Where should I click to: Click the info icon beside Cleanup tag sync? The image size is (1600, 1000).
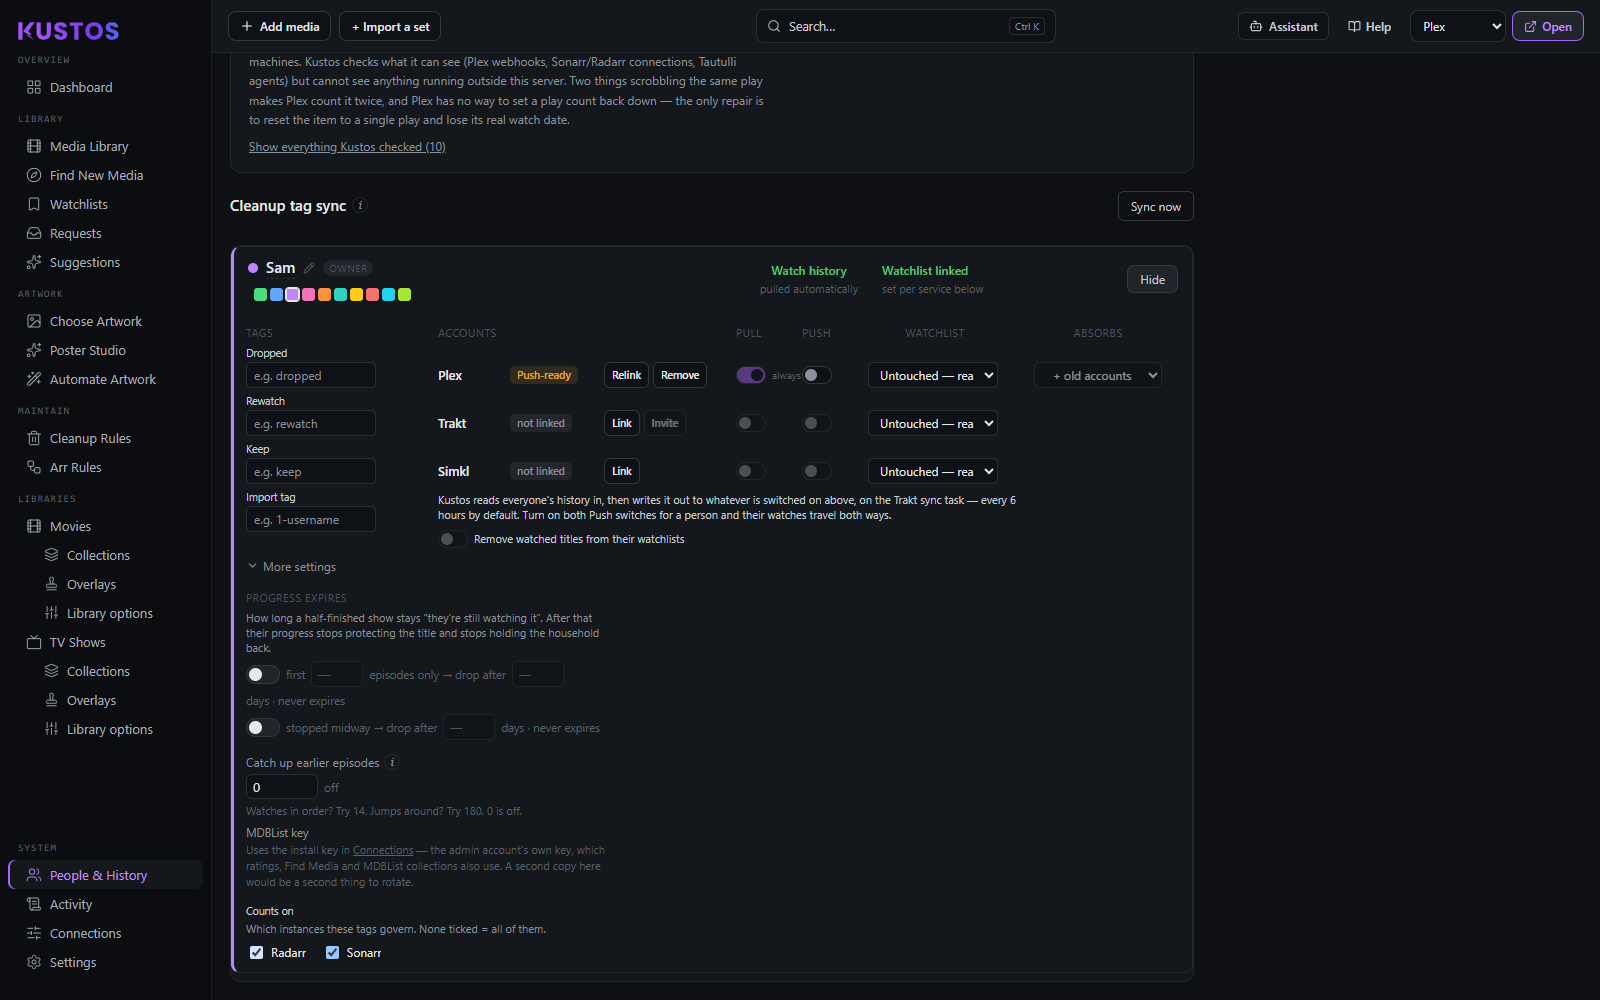(361, 205)
